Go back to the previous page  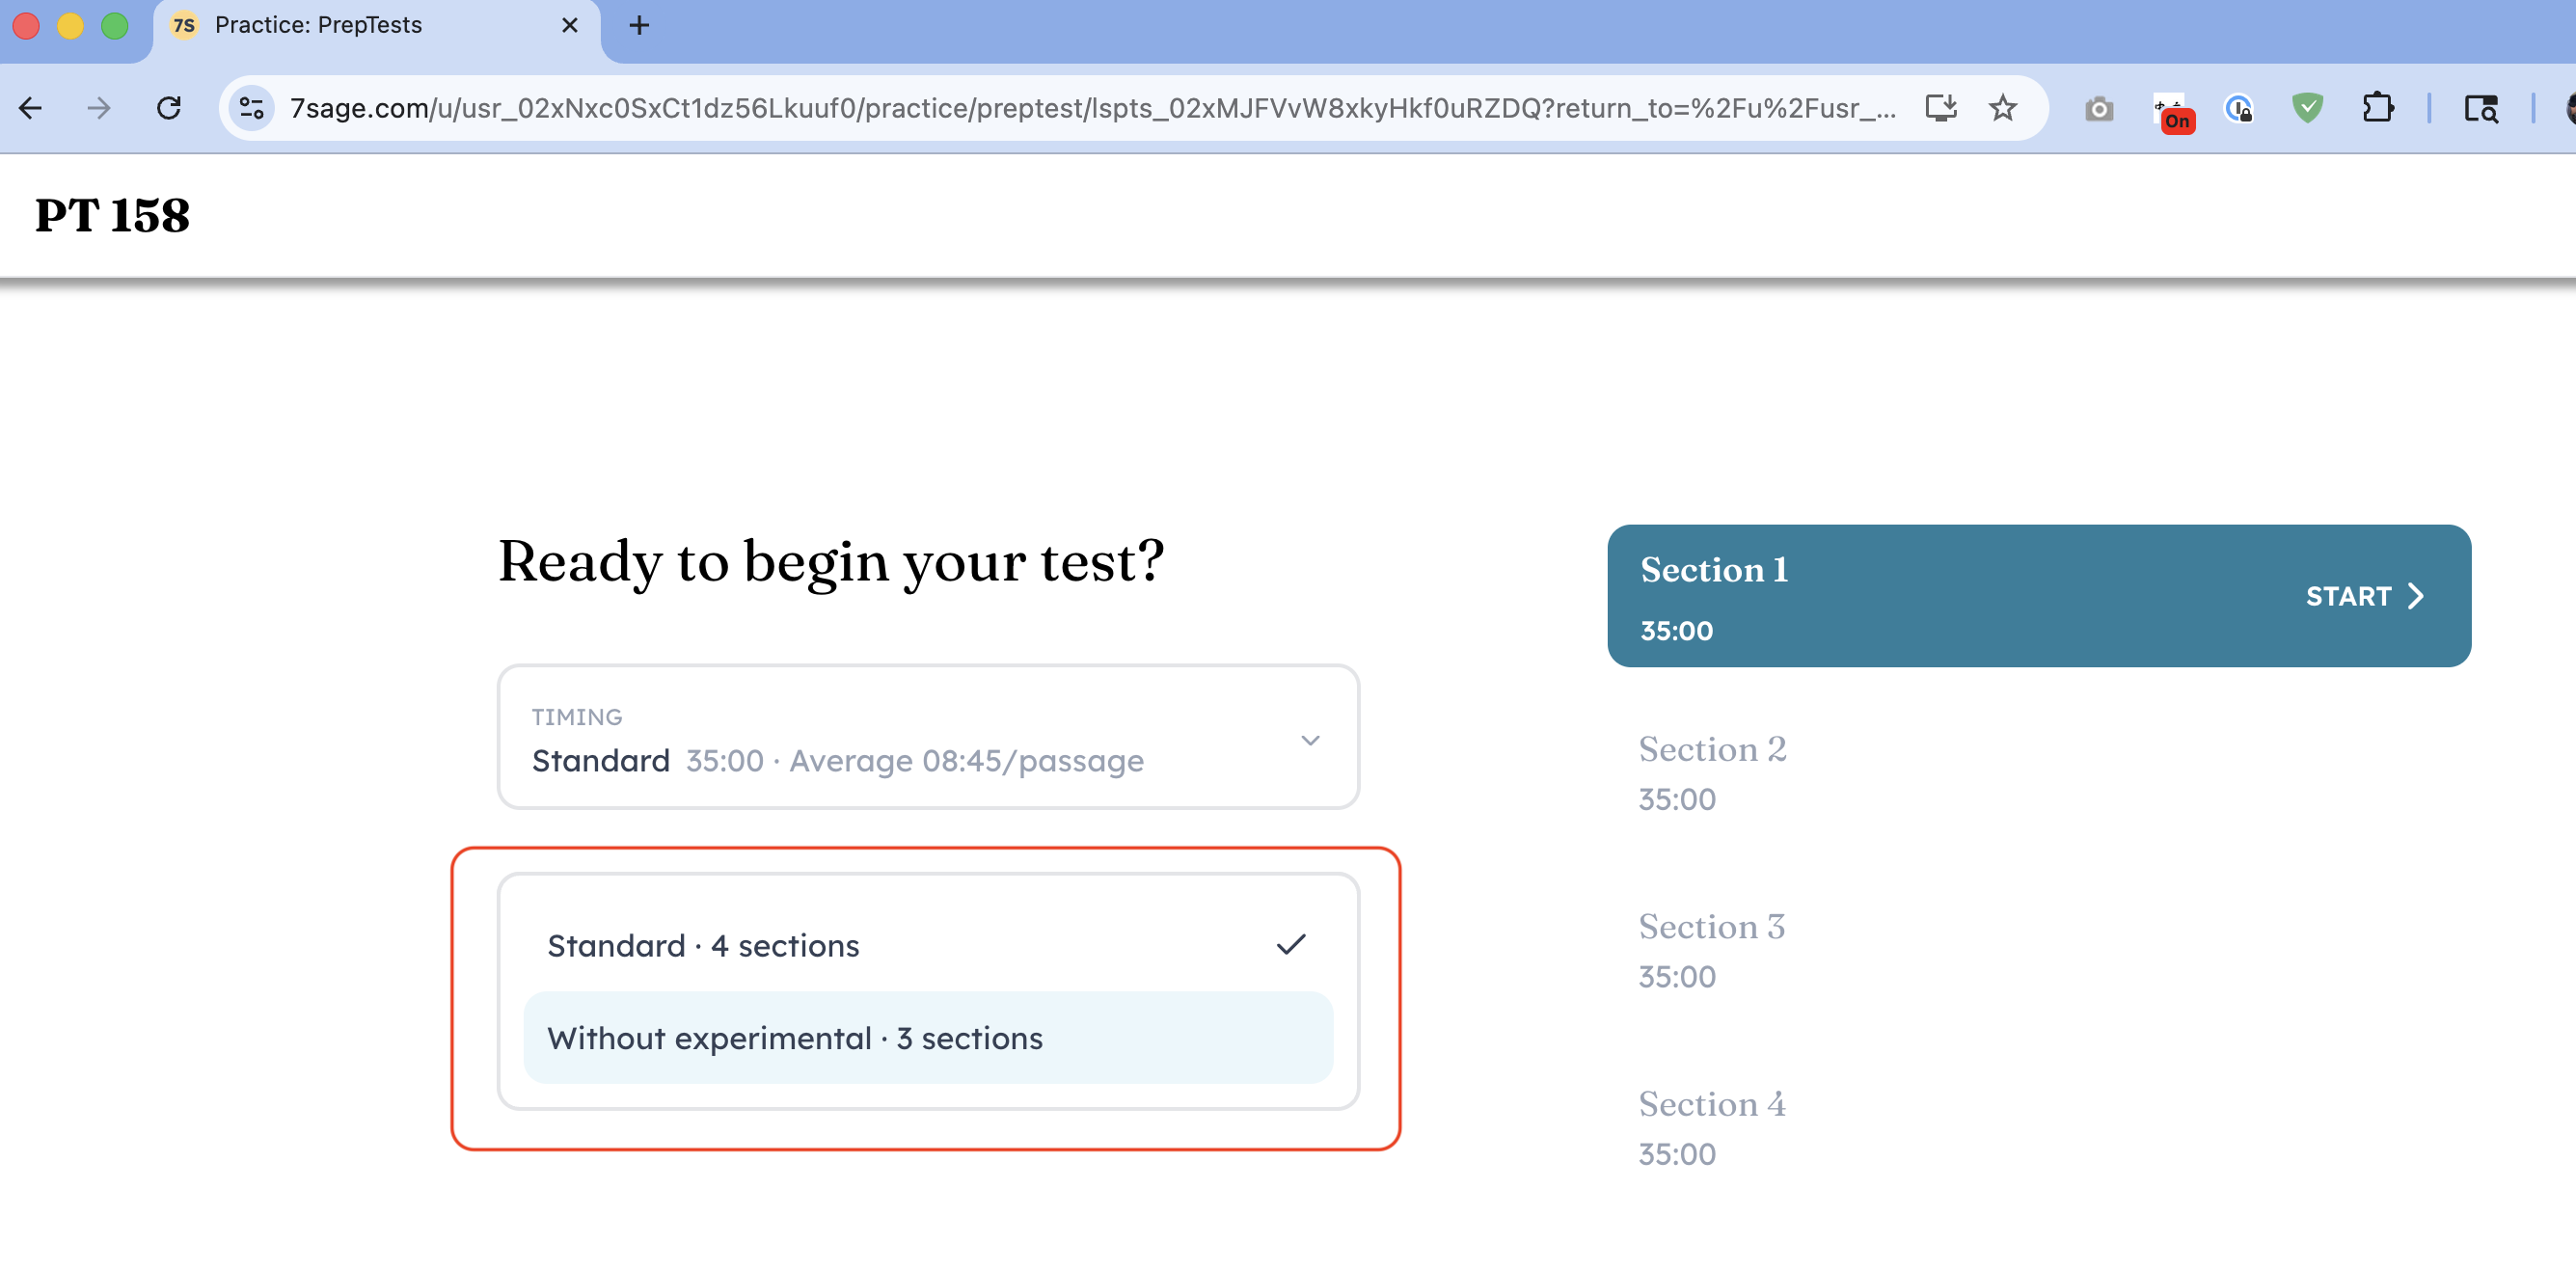[31, 108]
